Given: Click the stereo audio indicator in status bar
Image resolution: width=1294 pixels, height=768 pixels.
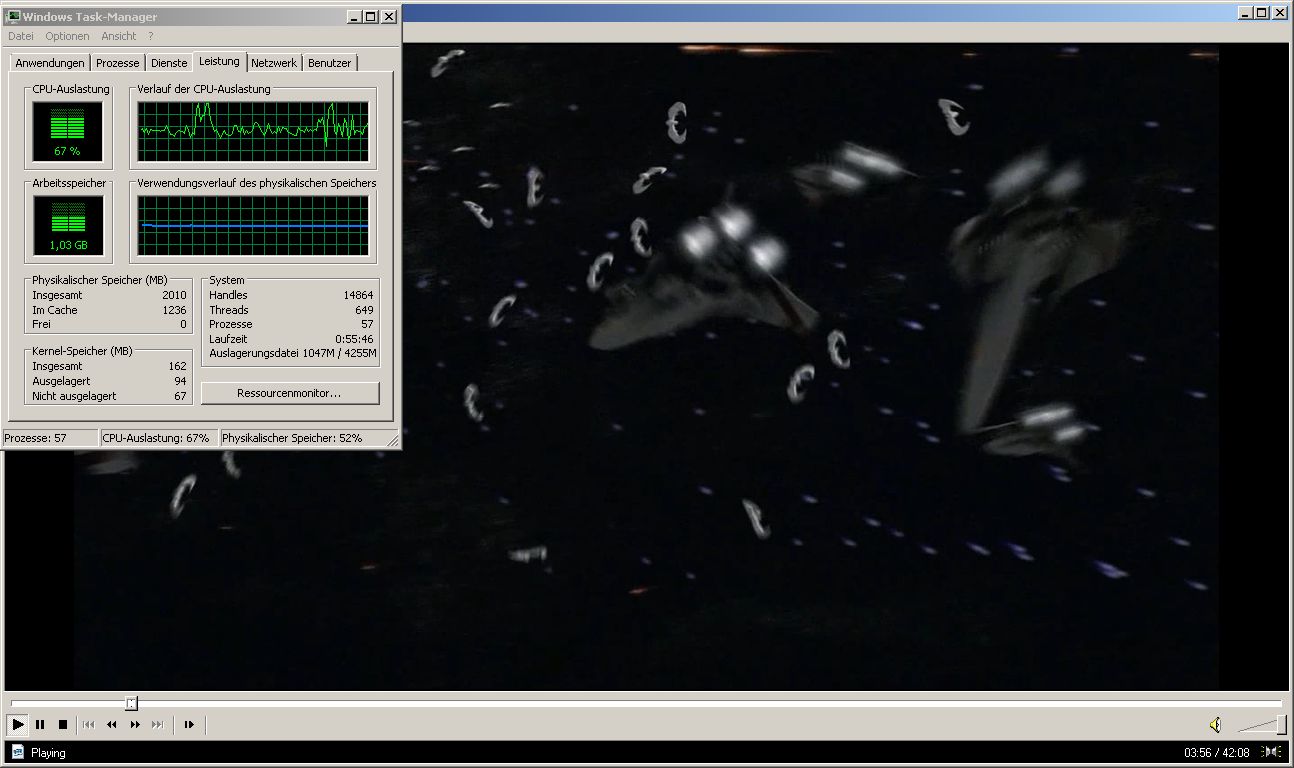Looking at the screenshot, I should click(1271, 753).
